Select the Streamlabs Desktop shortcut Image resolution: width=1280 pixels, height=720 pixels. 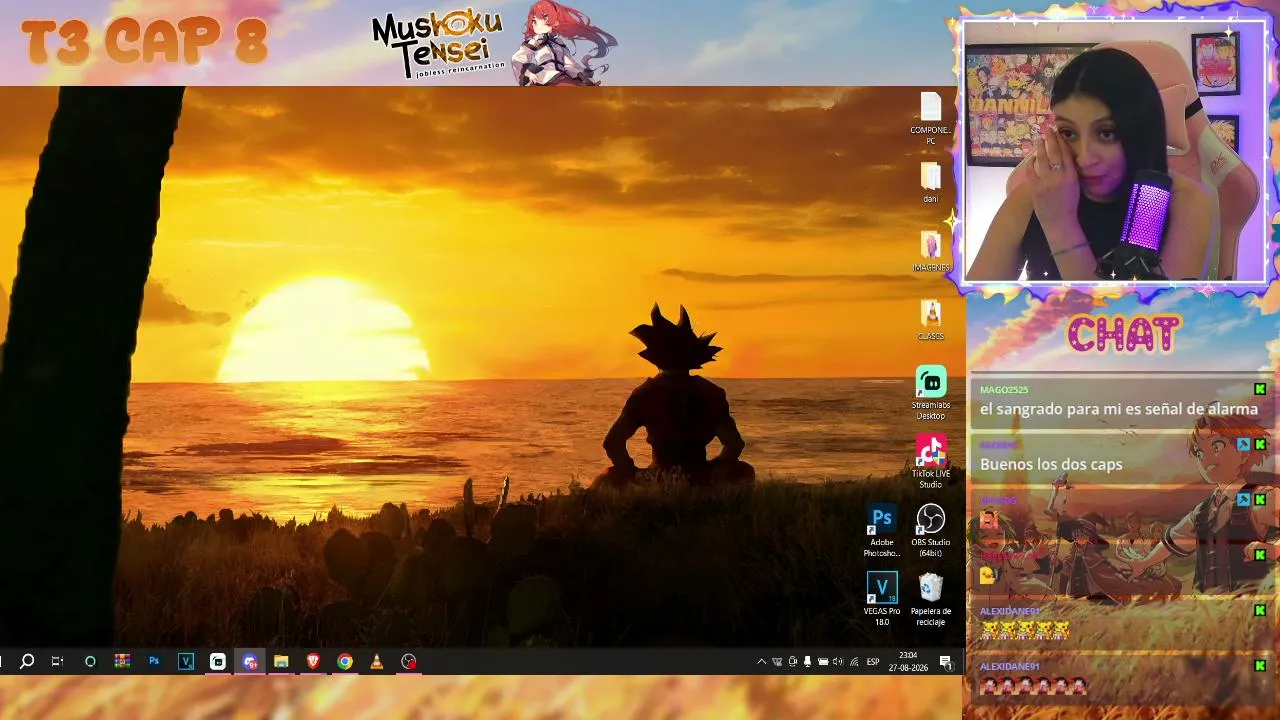pyautogui.click(x=931, y=393)
